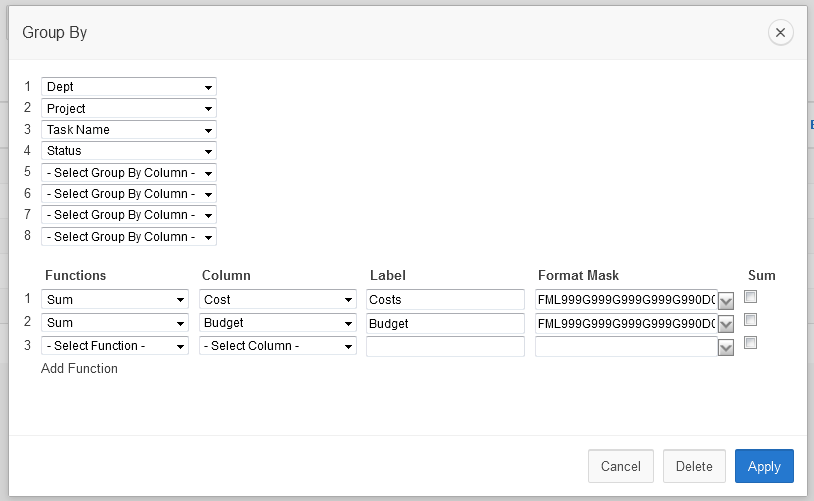Open the Cost column dropdown

coord(278,299)
